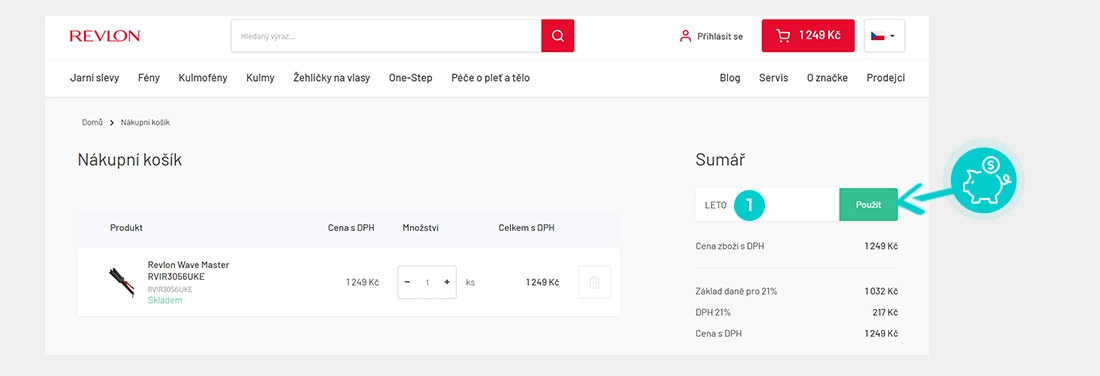Click the 'Skladem' stock status text
This screenshot has width=1100, height=376.
coord(165,300)
